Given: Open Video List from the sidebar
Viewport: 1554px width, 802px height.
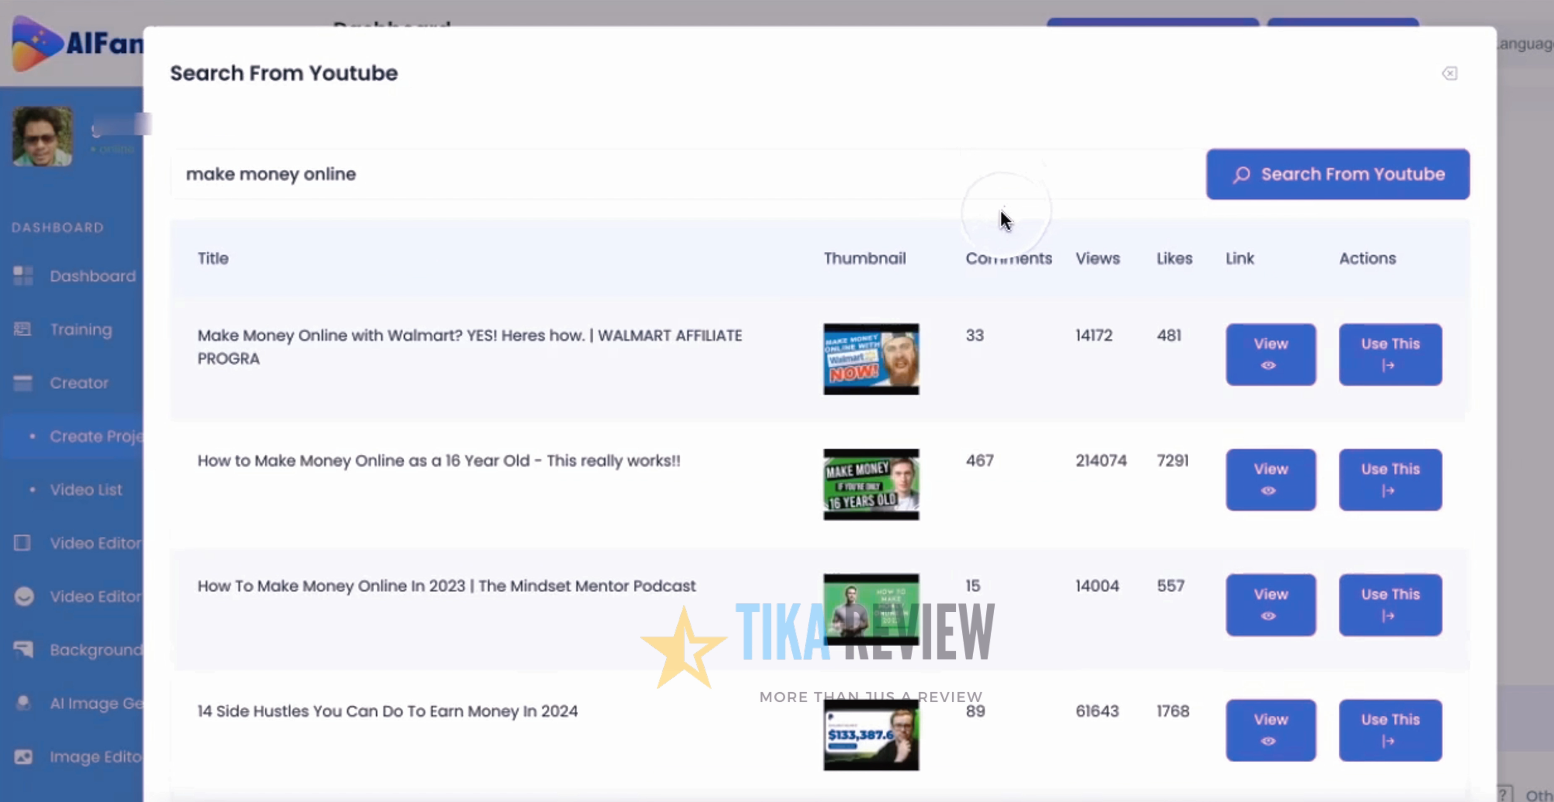Looking at the screenshot, I should coord(88,490).
